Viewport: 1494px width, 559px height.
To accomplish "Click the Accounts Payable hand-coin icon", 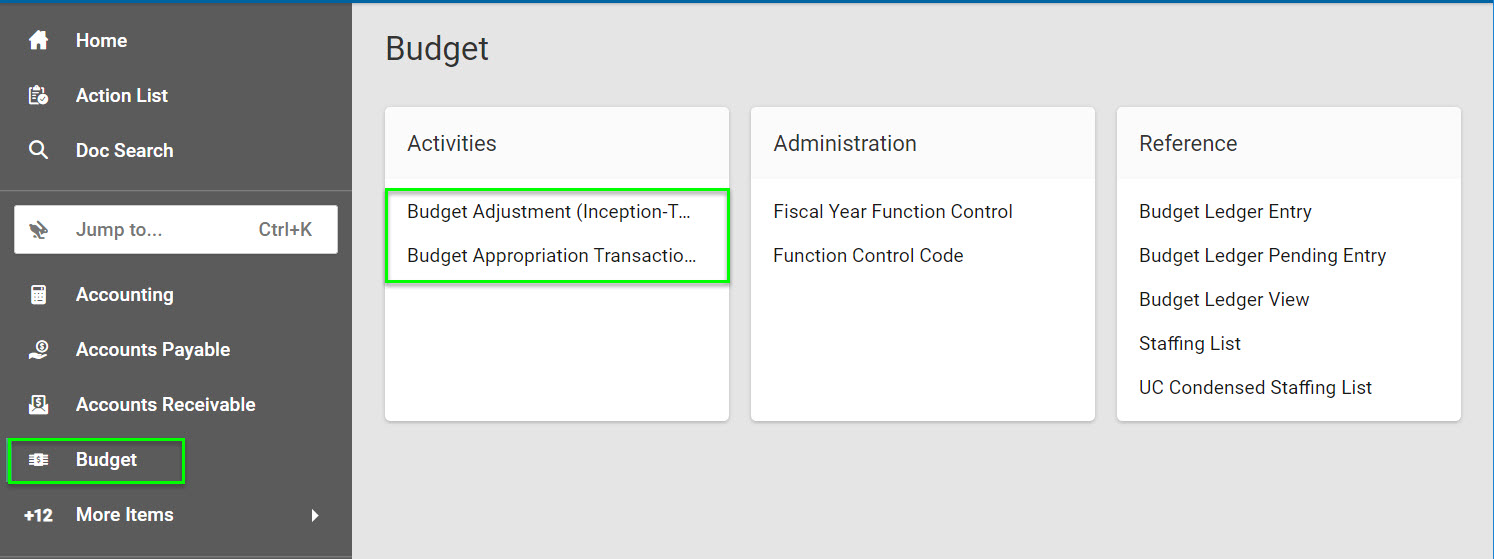I will click(x=38, y=350).
